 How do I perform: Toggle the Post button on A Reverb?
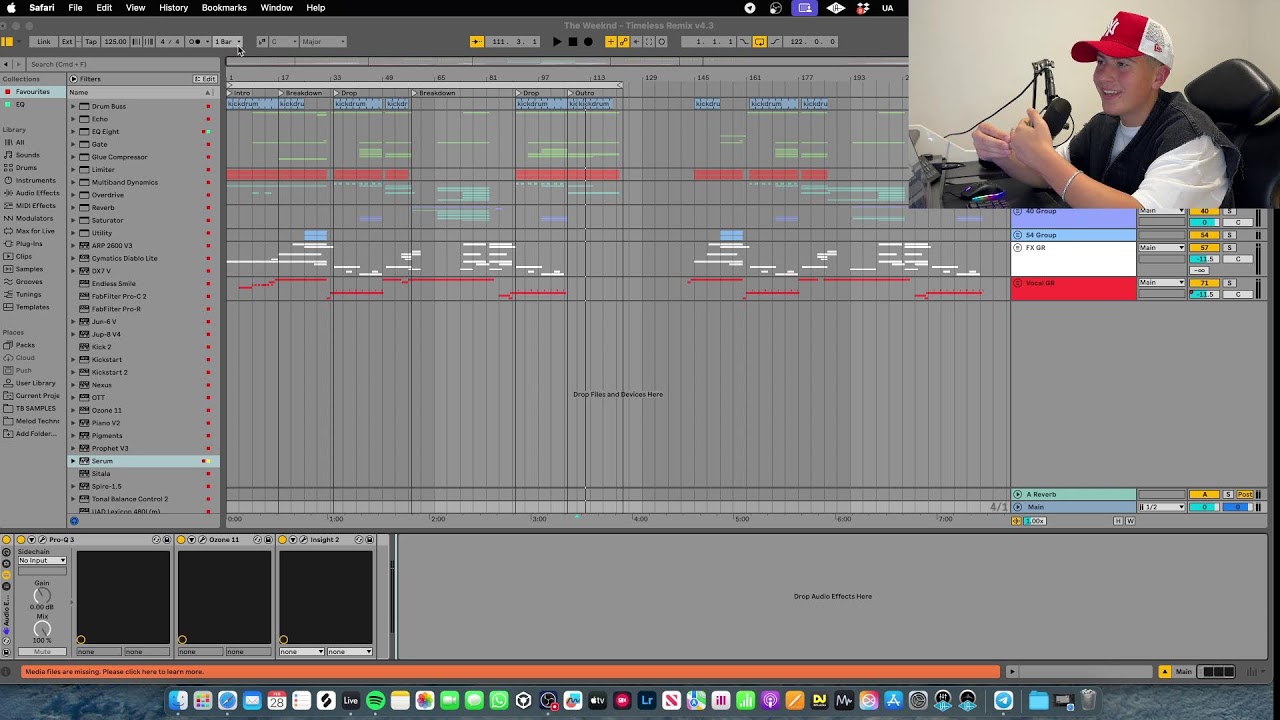(x=1246, y=494)
